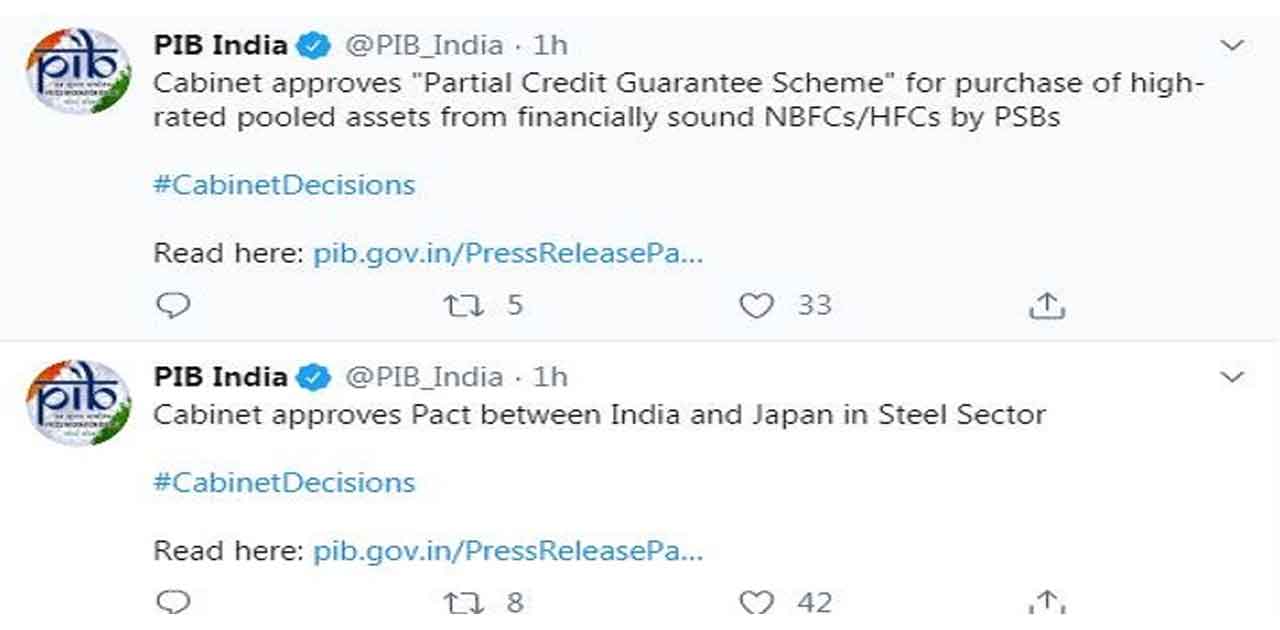Viewport: 1280px width, 630px height.
Task: Share the India-Japan Steel Sector tweet
Action: pyautogui.click(x=1046, y=602)
